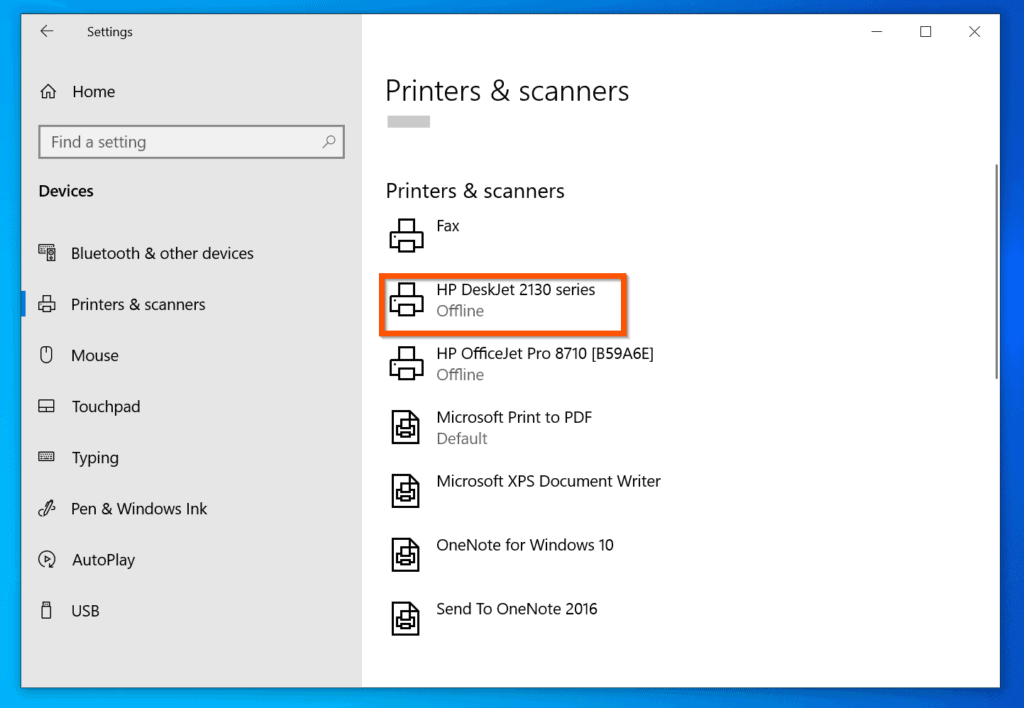Click the search magnifier icon
The height and width of the screenshot is (708, 1024).
pos(329,142)
